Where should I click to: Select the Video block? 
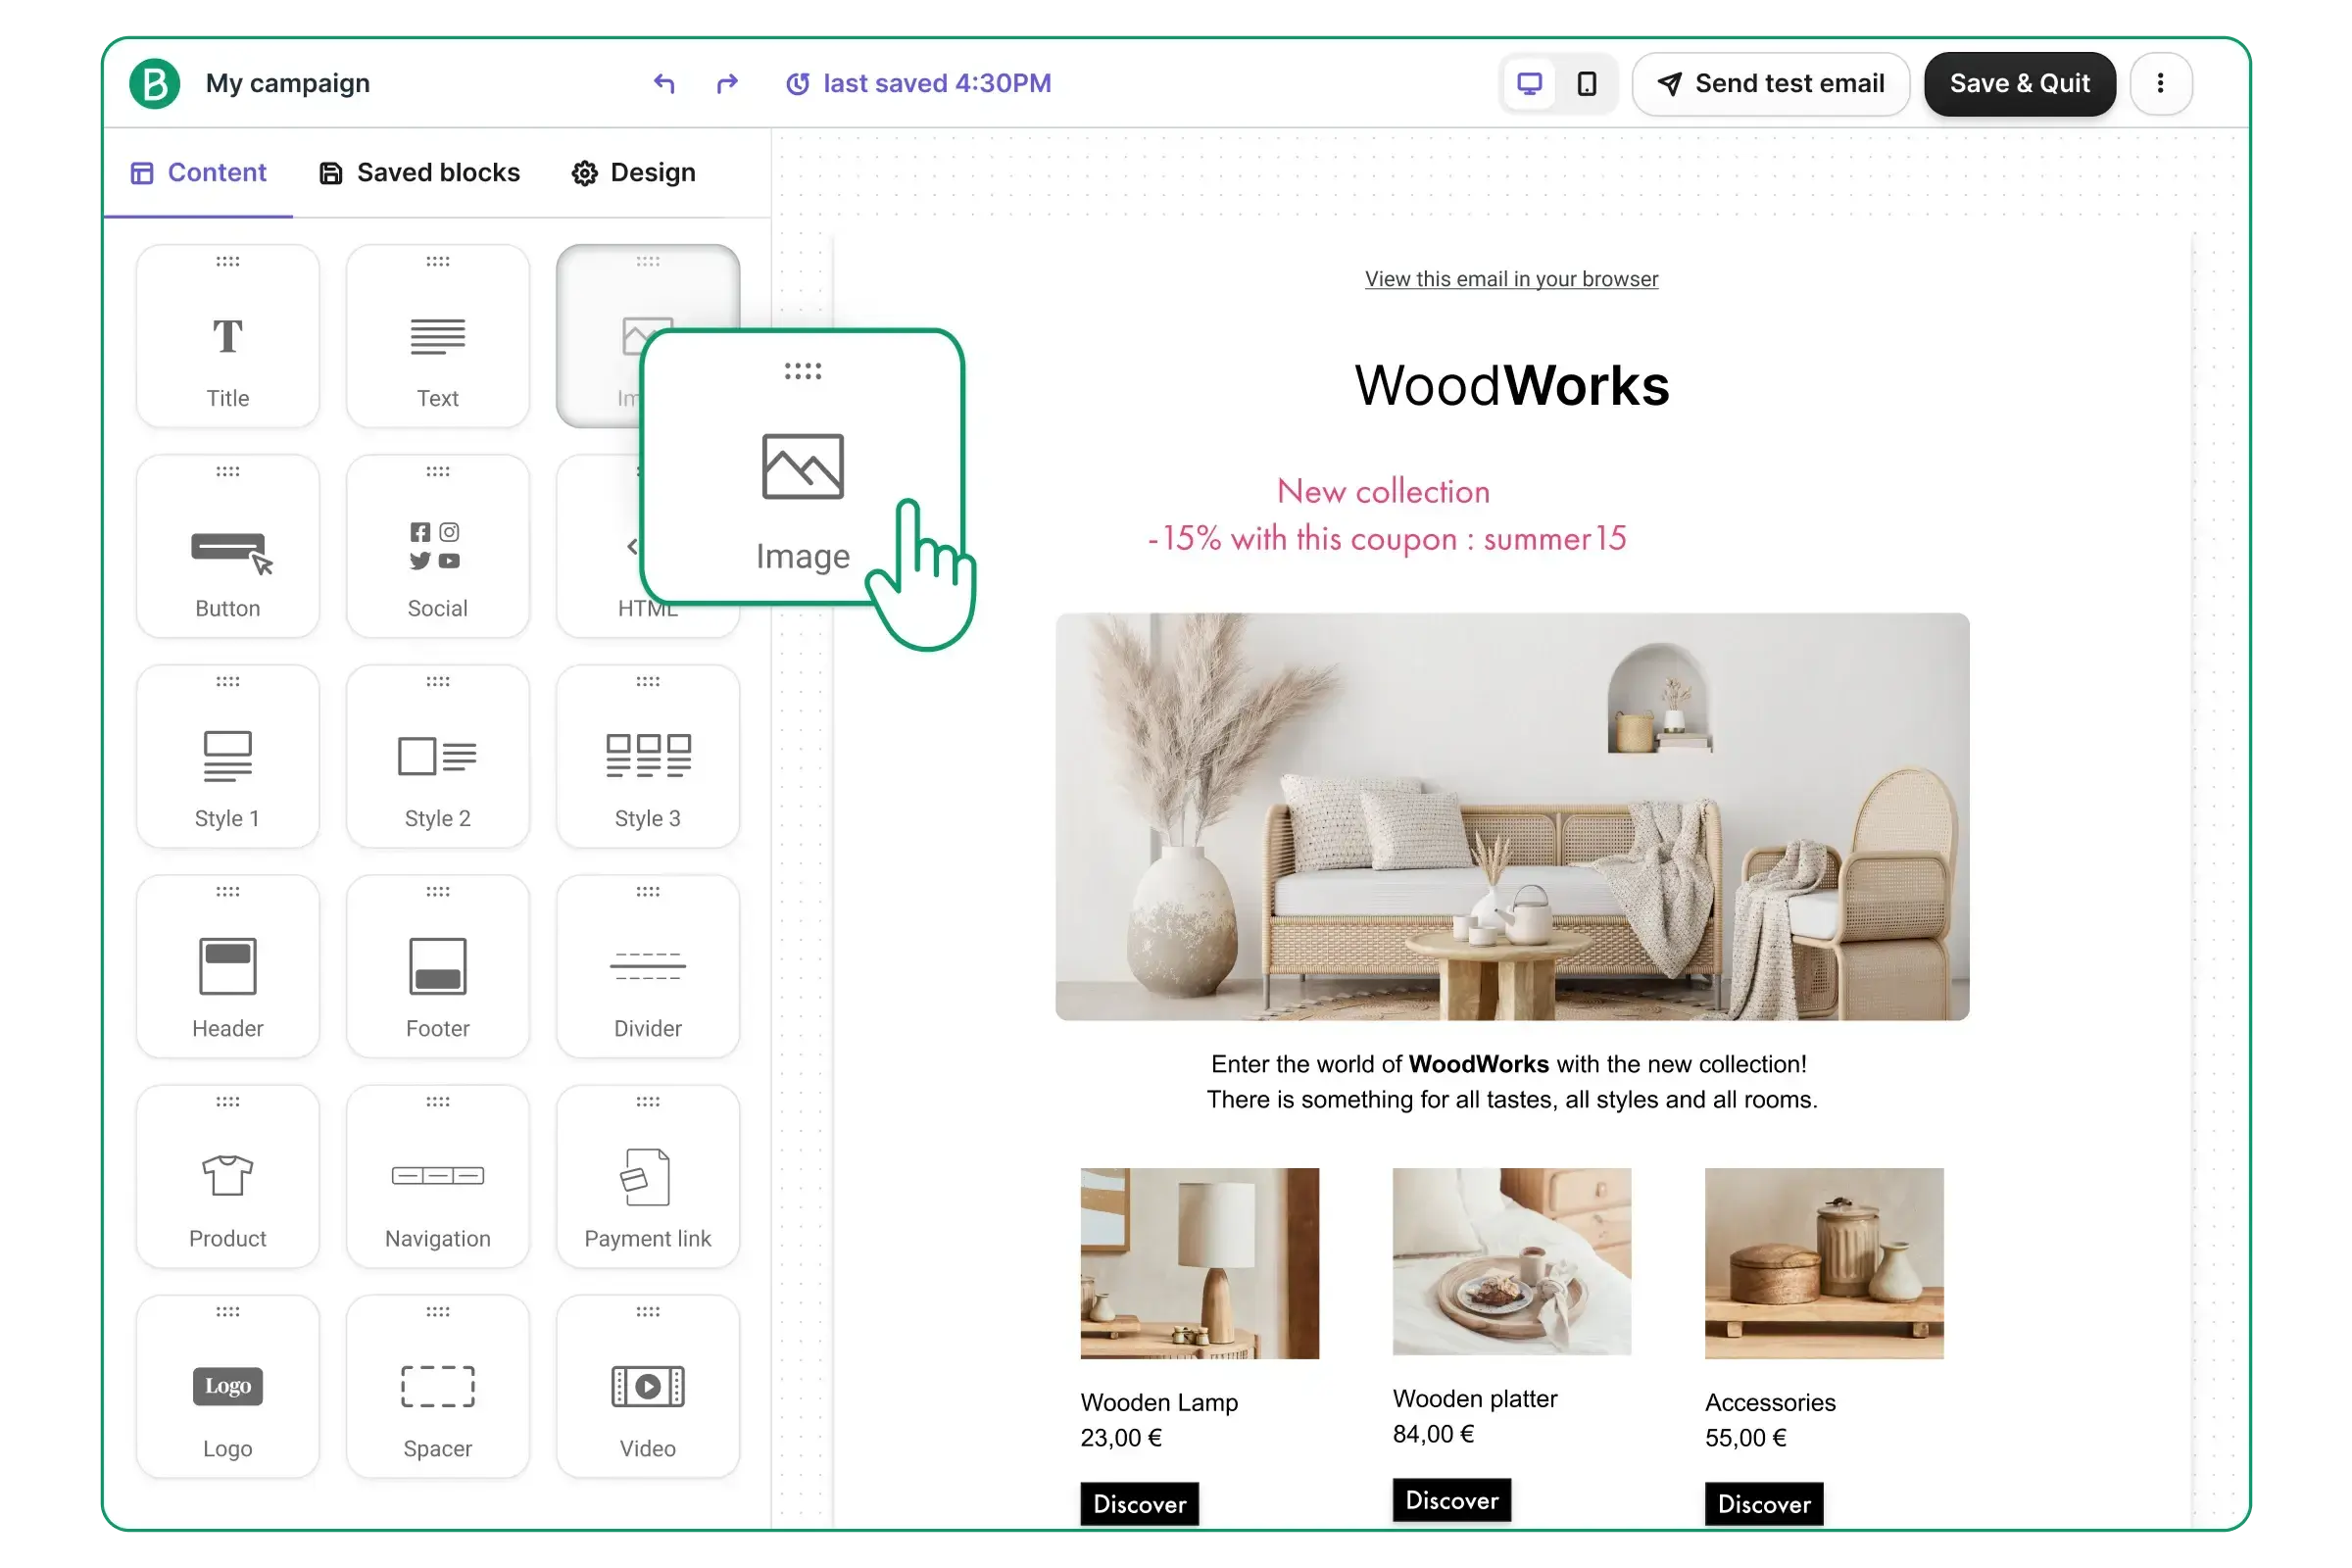coord(647,1386)
